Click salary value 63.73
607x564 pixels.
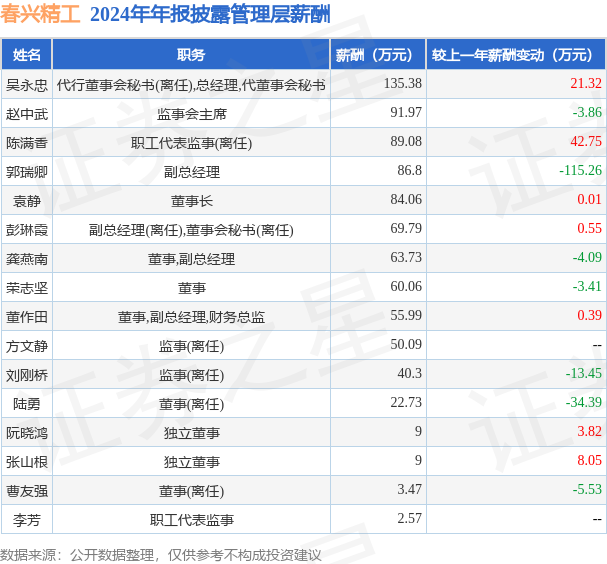coord(406,257)
